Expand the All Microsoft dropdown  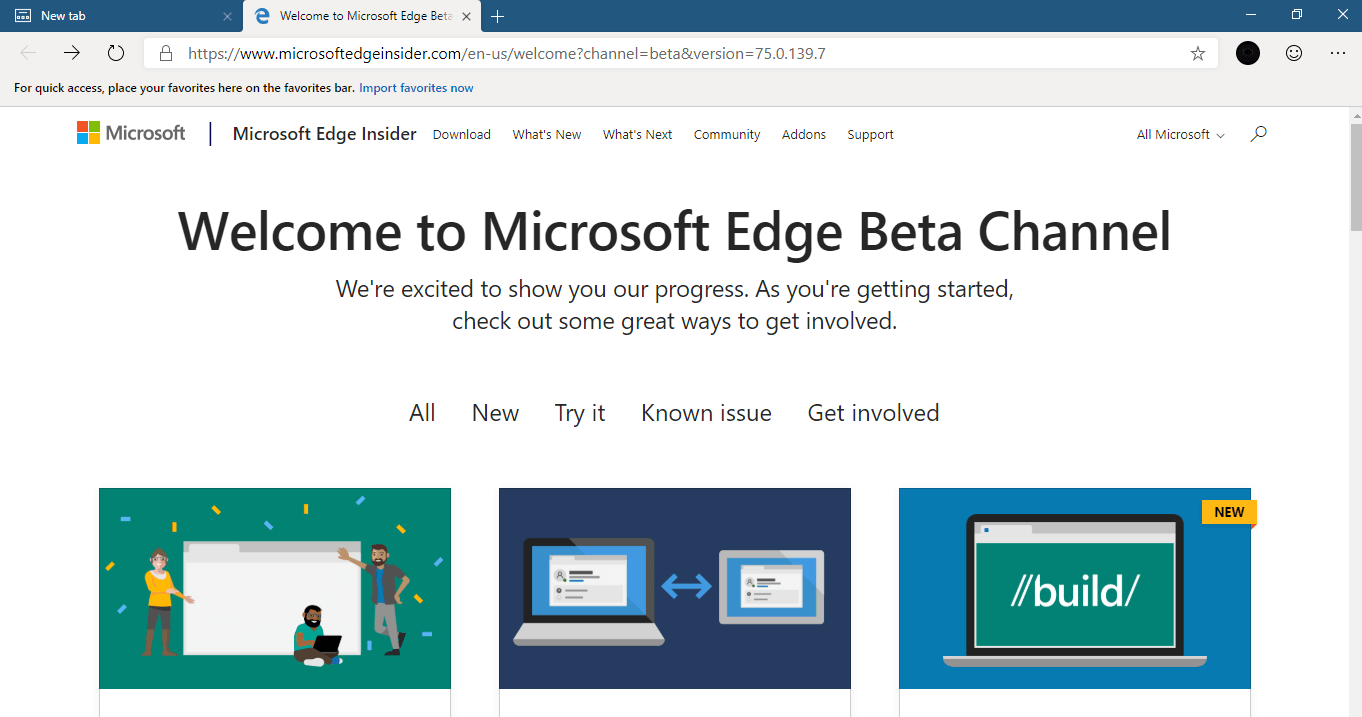tap(1181, 135)
